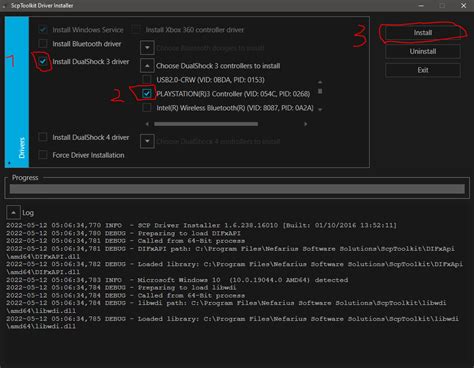Click the ScpToolkit title bar app icon
Viewport: 474px width, 368px height.
(x=4, y=6)
